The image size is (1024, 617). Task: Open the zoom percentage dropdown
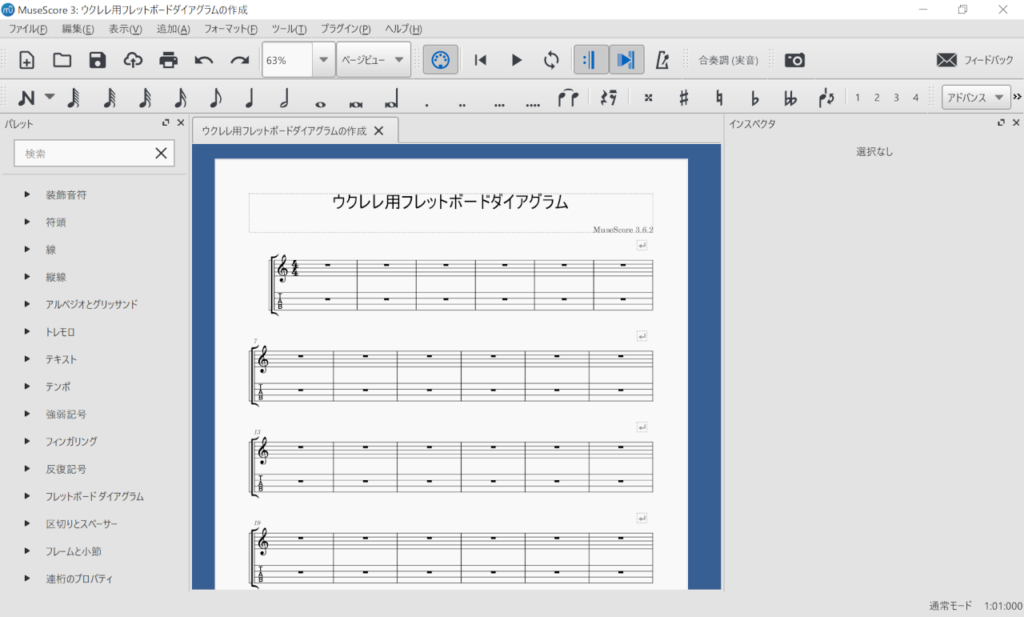(322, 60)
